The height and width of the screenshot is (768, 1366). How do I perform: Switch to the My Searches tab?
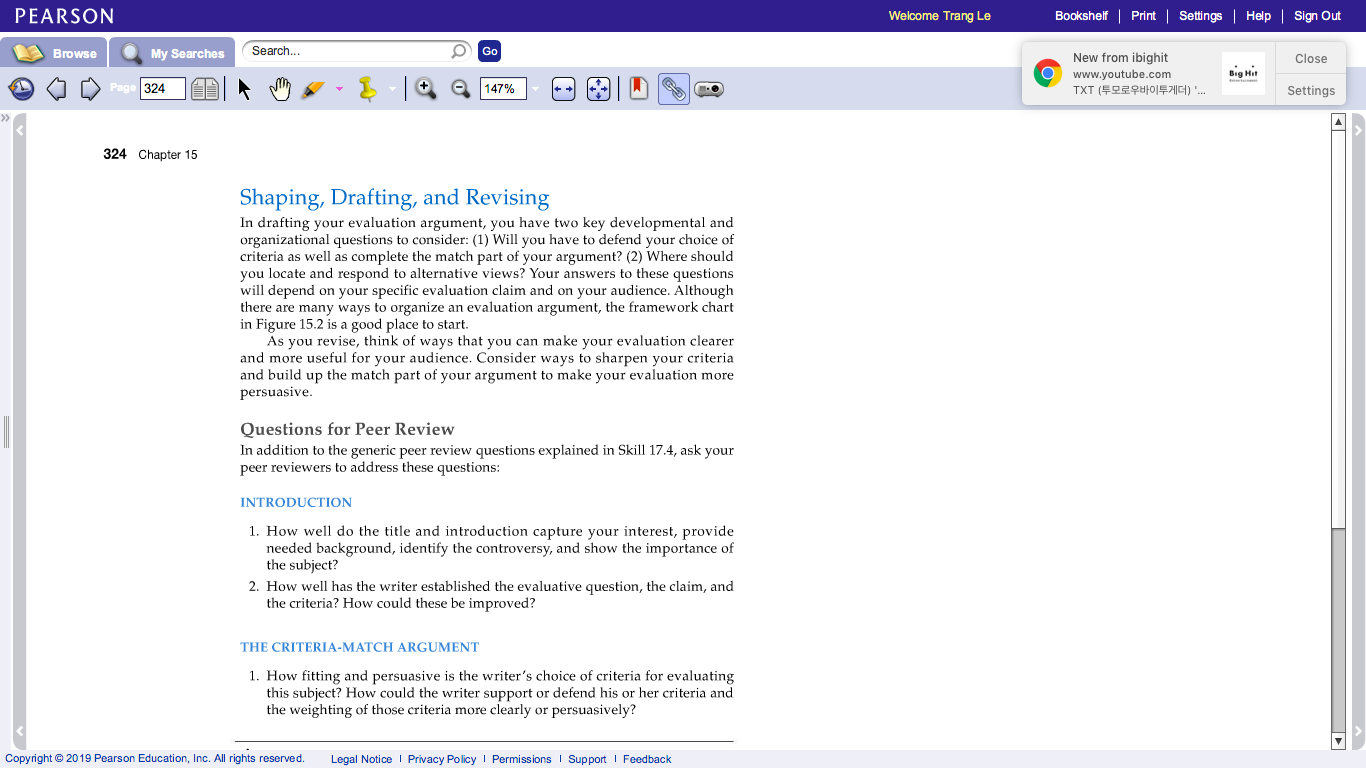pyautogui.click(x=172, y=53)
